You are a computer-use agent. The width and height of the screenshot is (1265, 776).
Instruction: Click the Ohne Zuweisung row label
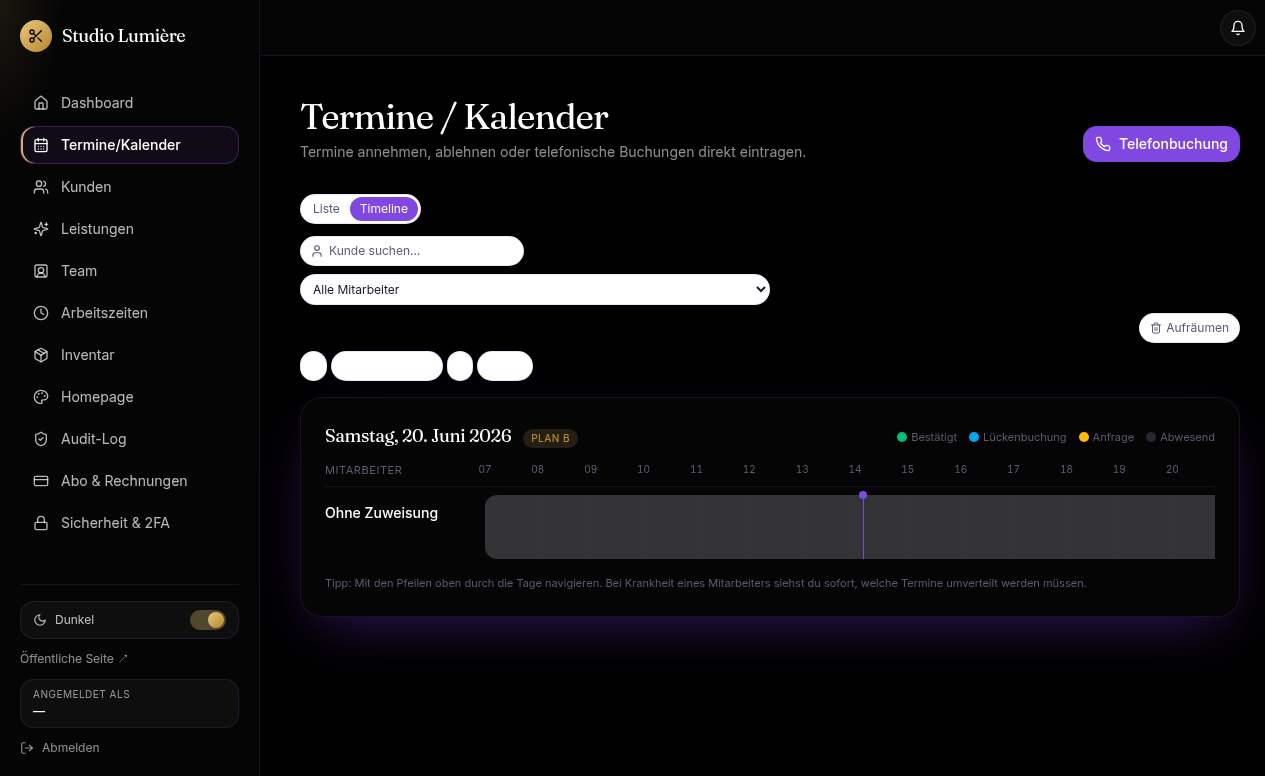[381, 513]
